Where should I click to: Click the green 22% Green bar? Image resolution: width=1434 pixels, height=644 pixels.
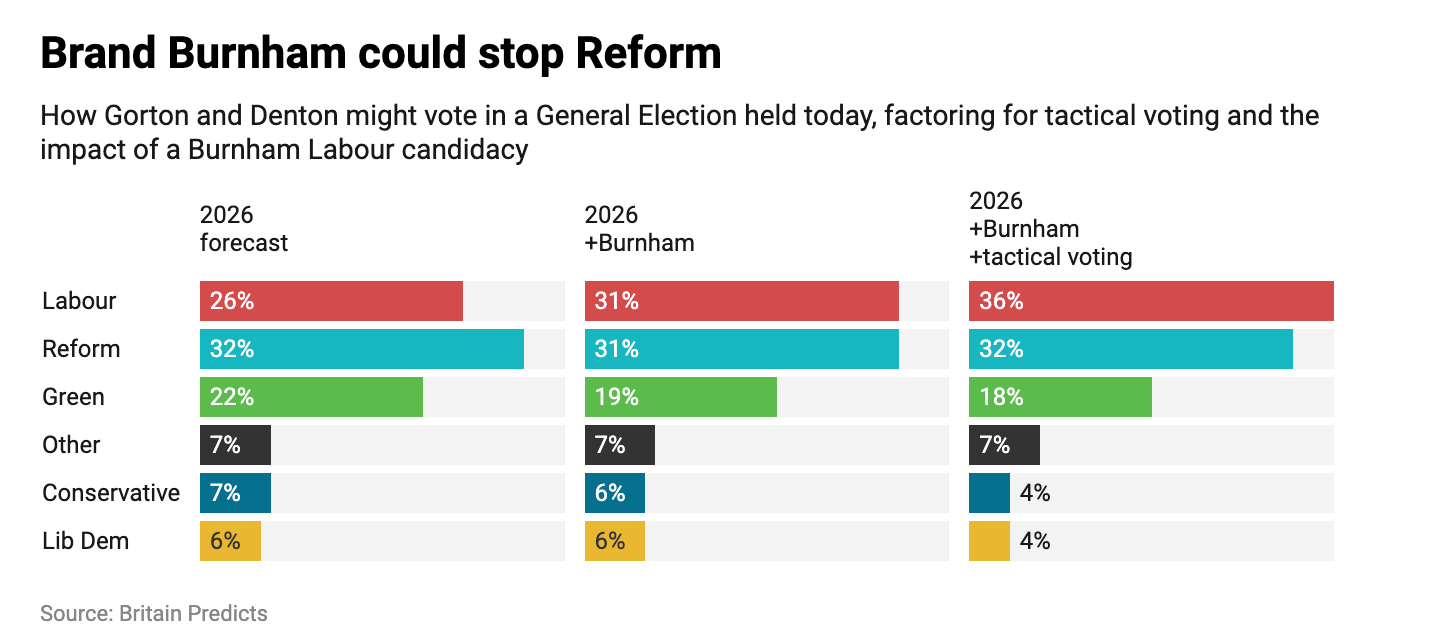pos(311,397)
